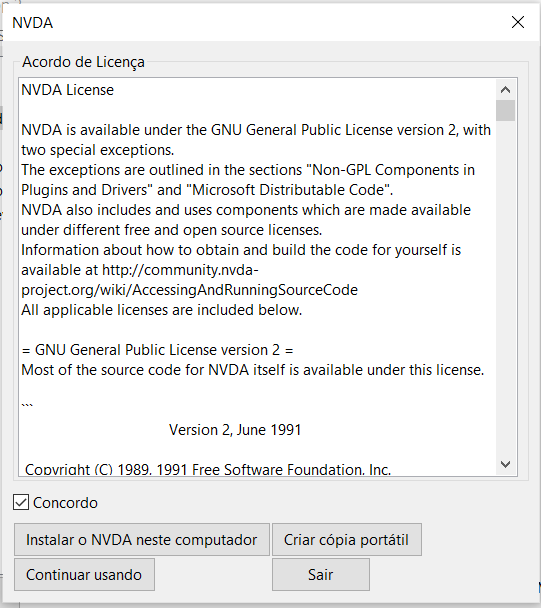The image size is (541, 608).
Task: Click the license scrollbar thumb
Action: 505,111
